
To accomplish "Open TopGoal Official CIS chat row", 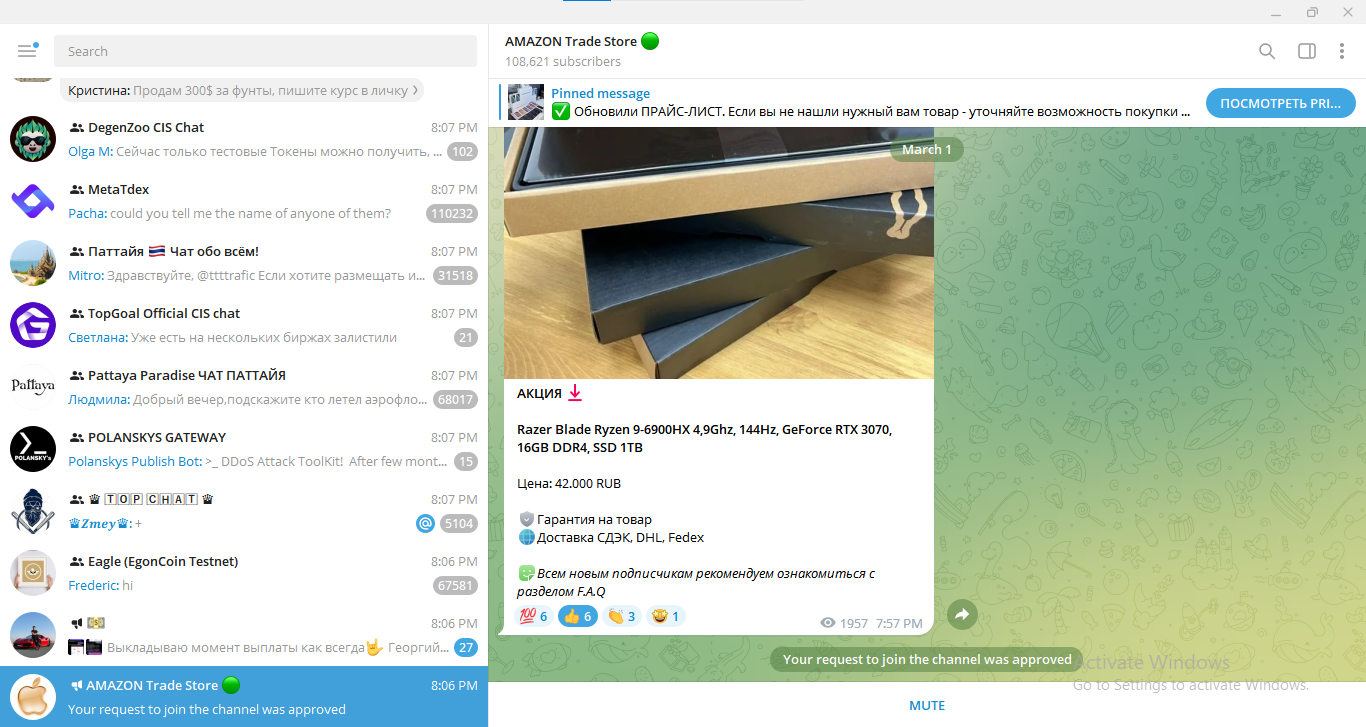I will click(244, 325).
